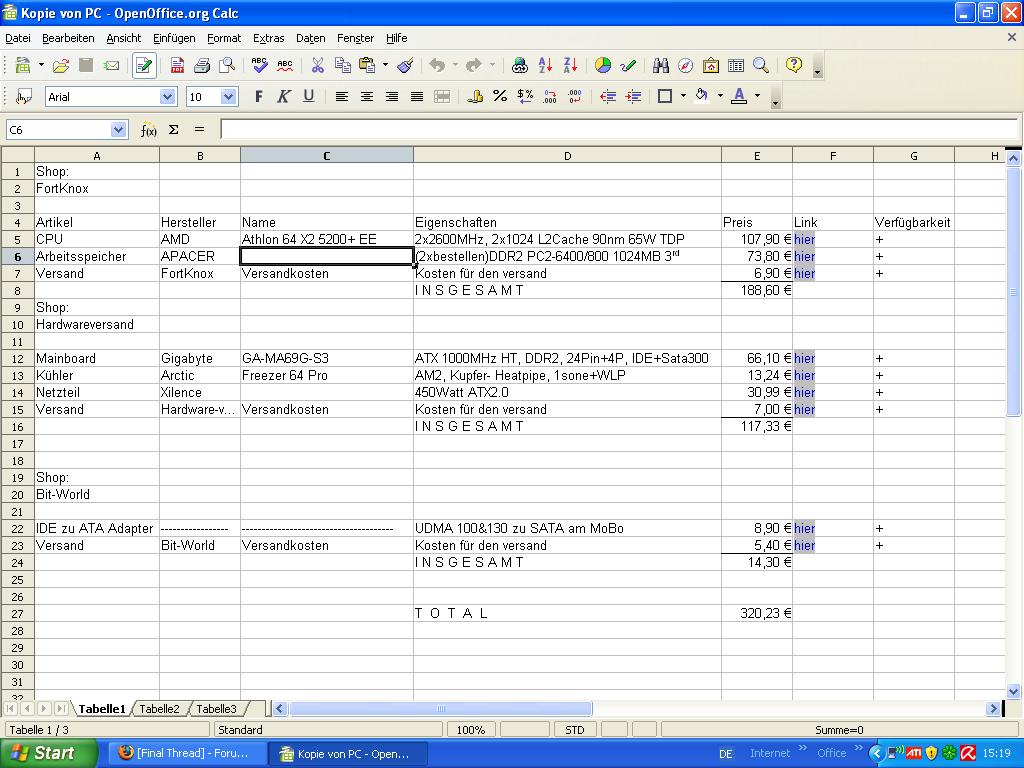The height and width of the screenshot is (768, 1024).
Task: Open a document with the folder icon
Action: [x=61, y=65]
